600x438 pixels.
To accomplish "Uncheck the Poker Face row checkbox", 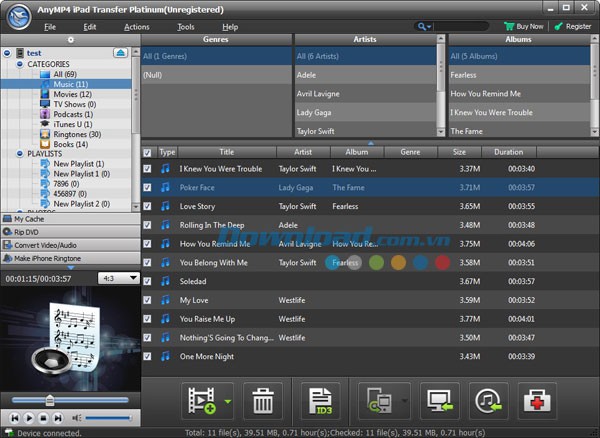I will point(147,187).
